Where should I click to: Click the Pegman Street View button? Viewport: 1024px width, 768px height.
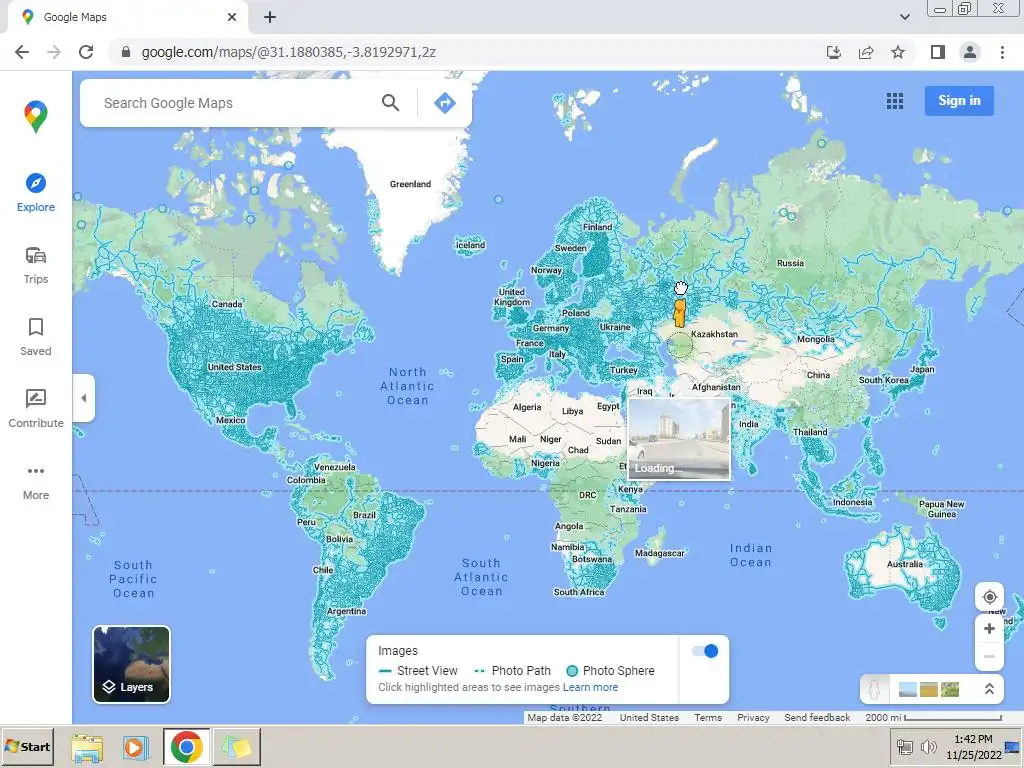[874, 689]
